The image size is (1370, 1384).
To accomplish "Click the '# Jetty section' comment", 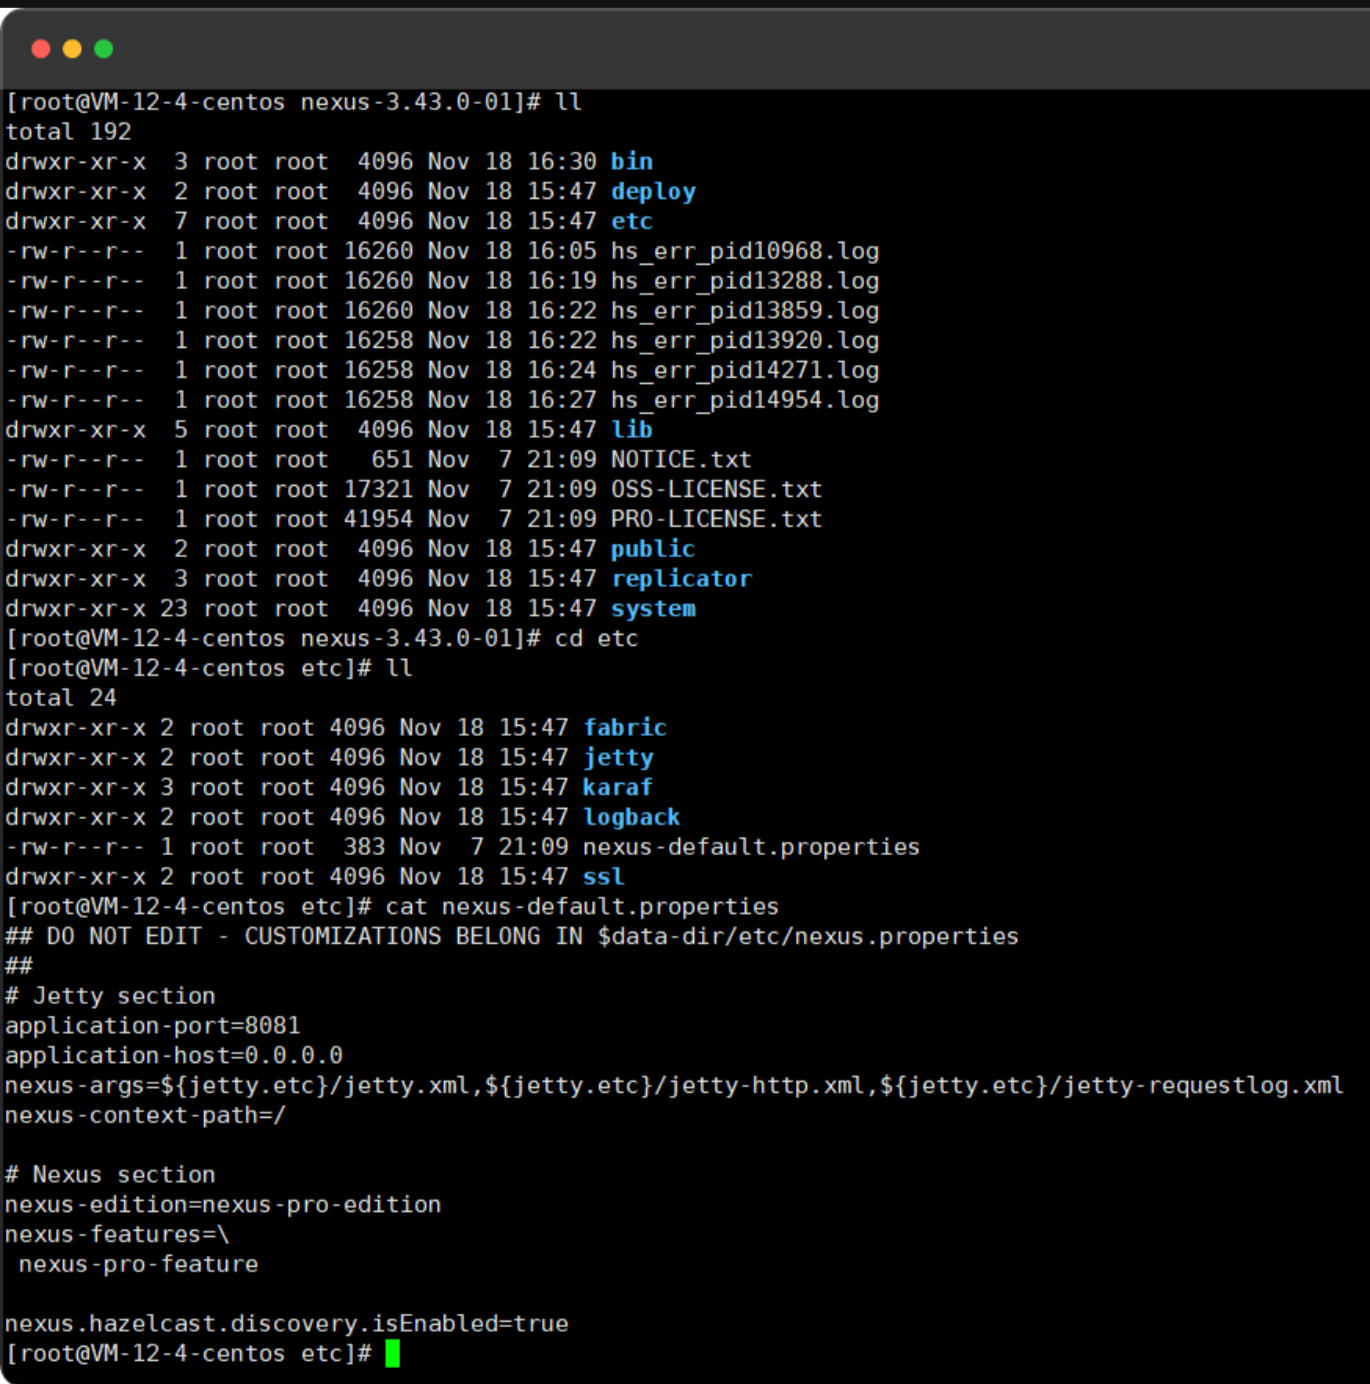I will (x=110, y=996).
